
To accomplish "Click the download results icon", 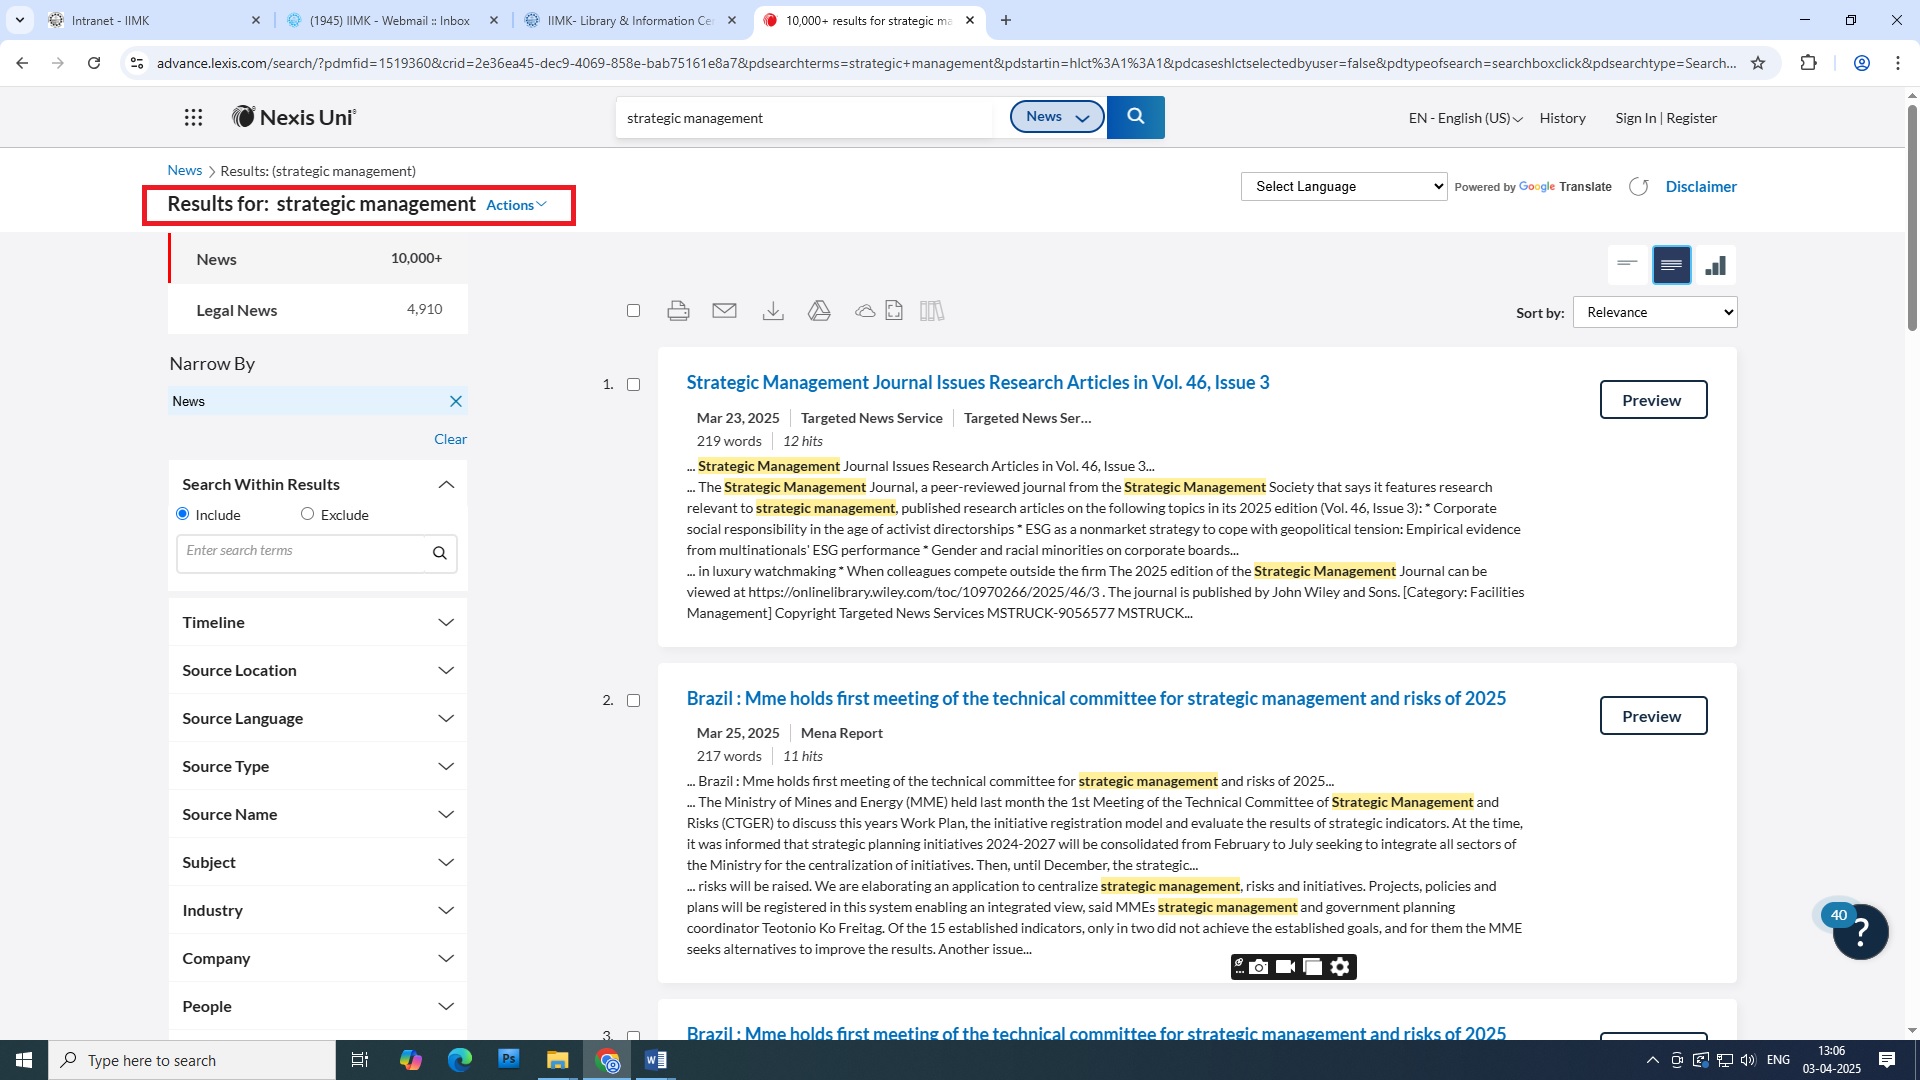I will tap(772, 311).
